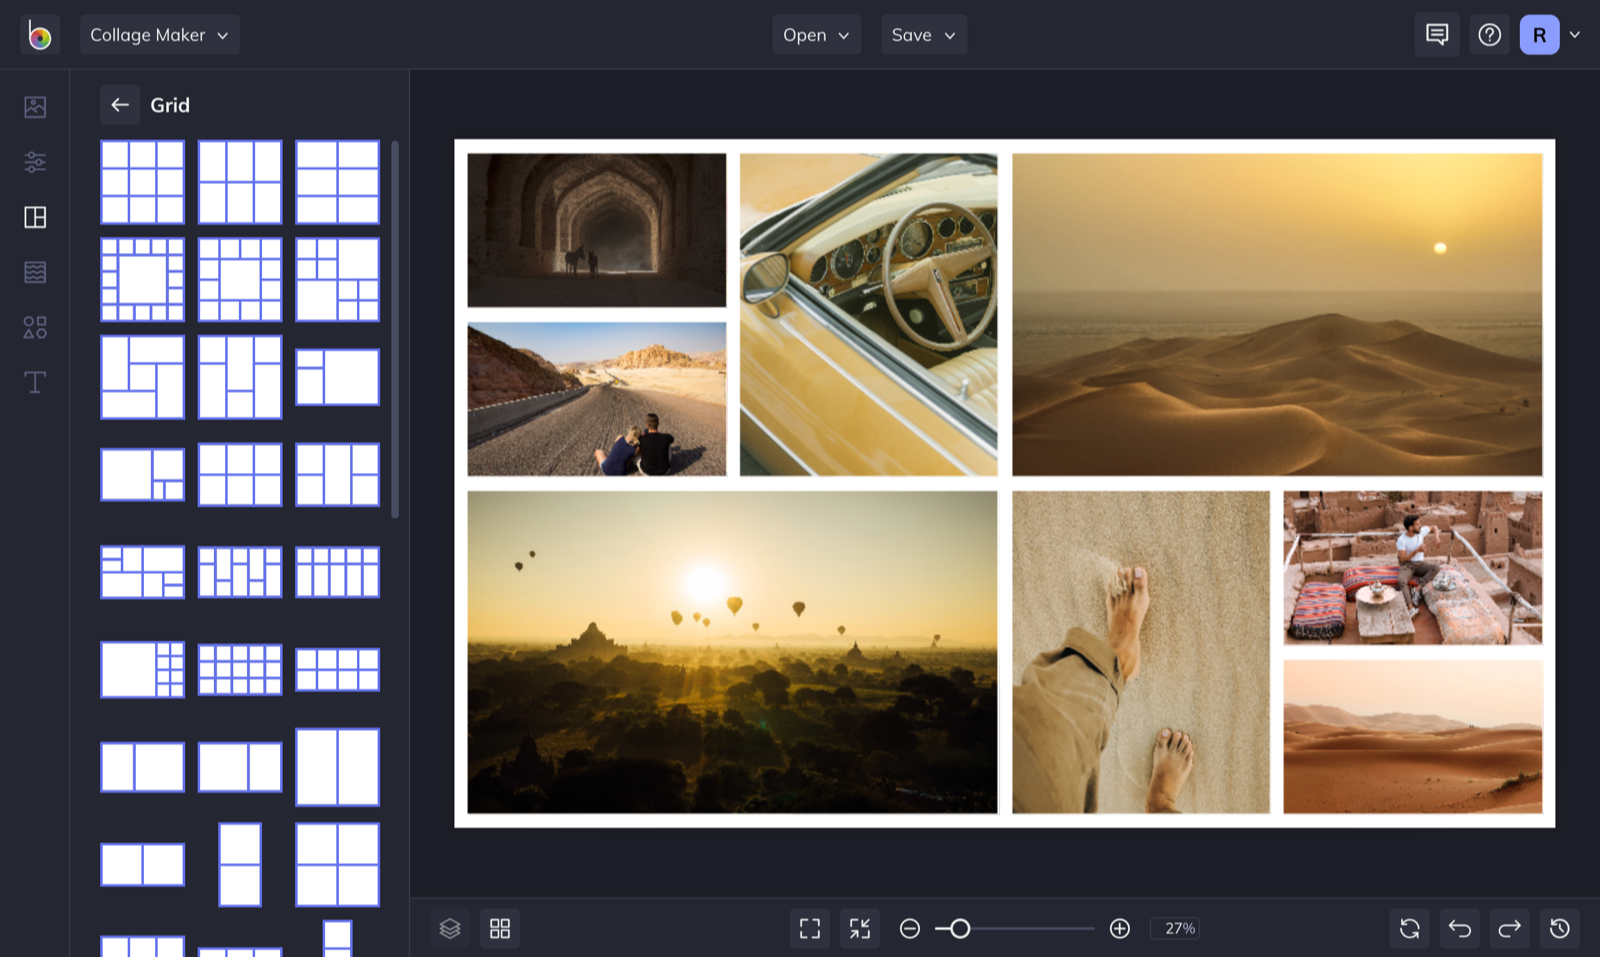Screen dimensions: 1600x957
Task: Select the Adjustments sliders tool
Action: tap(34, 162)
